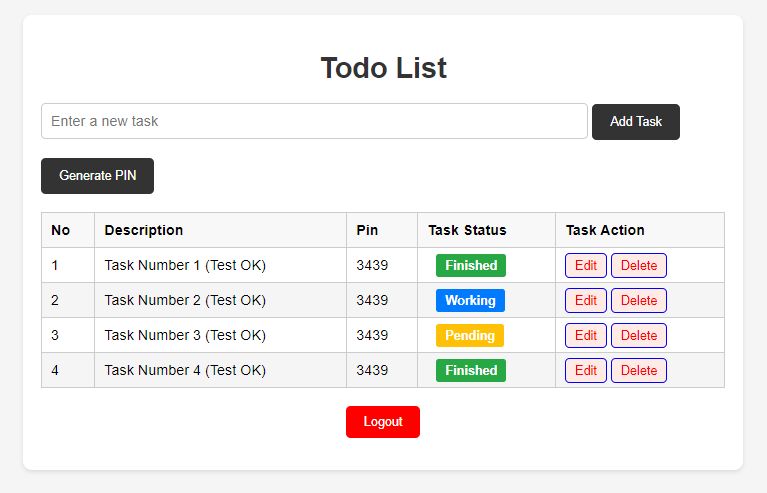
Task: Delete Task Number 1
Action: (638, 266)
